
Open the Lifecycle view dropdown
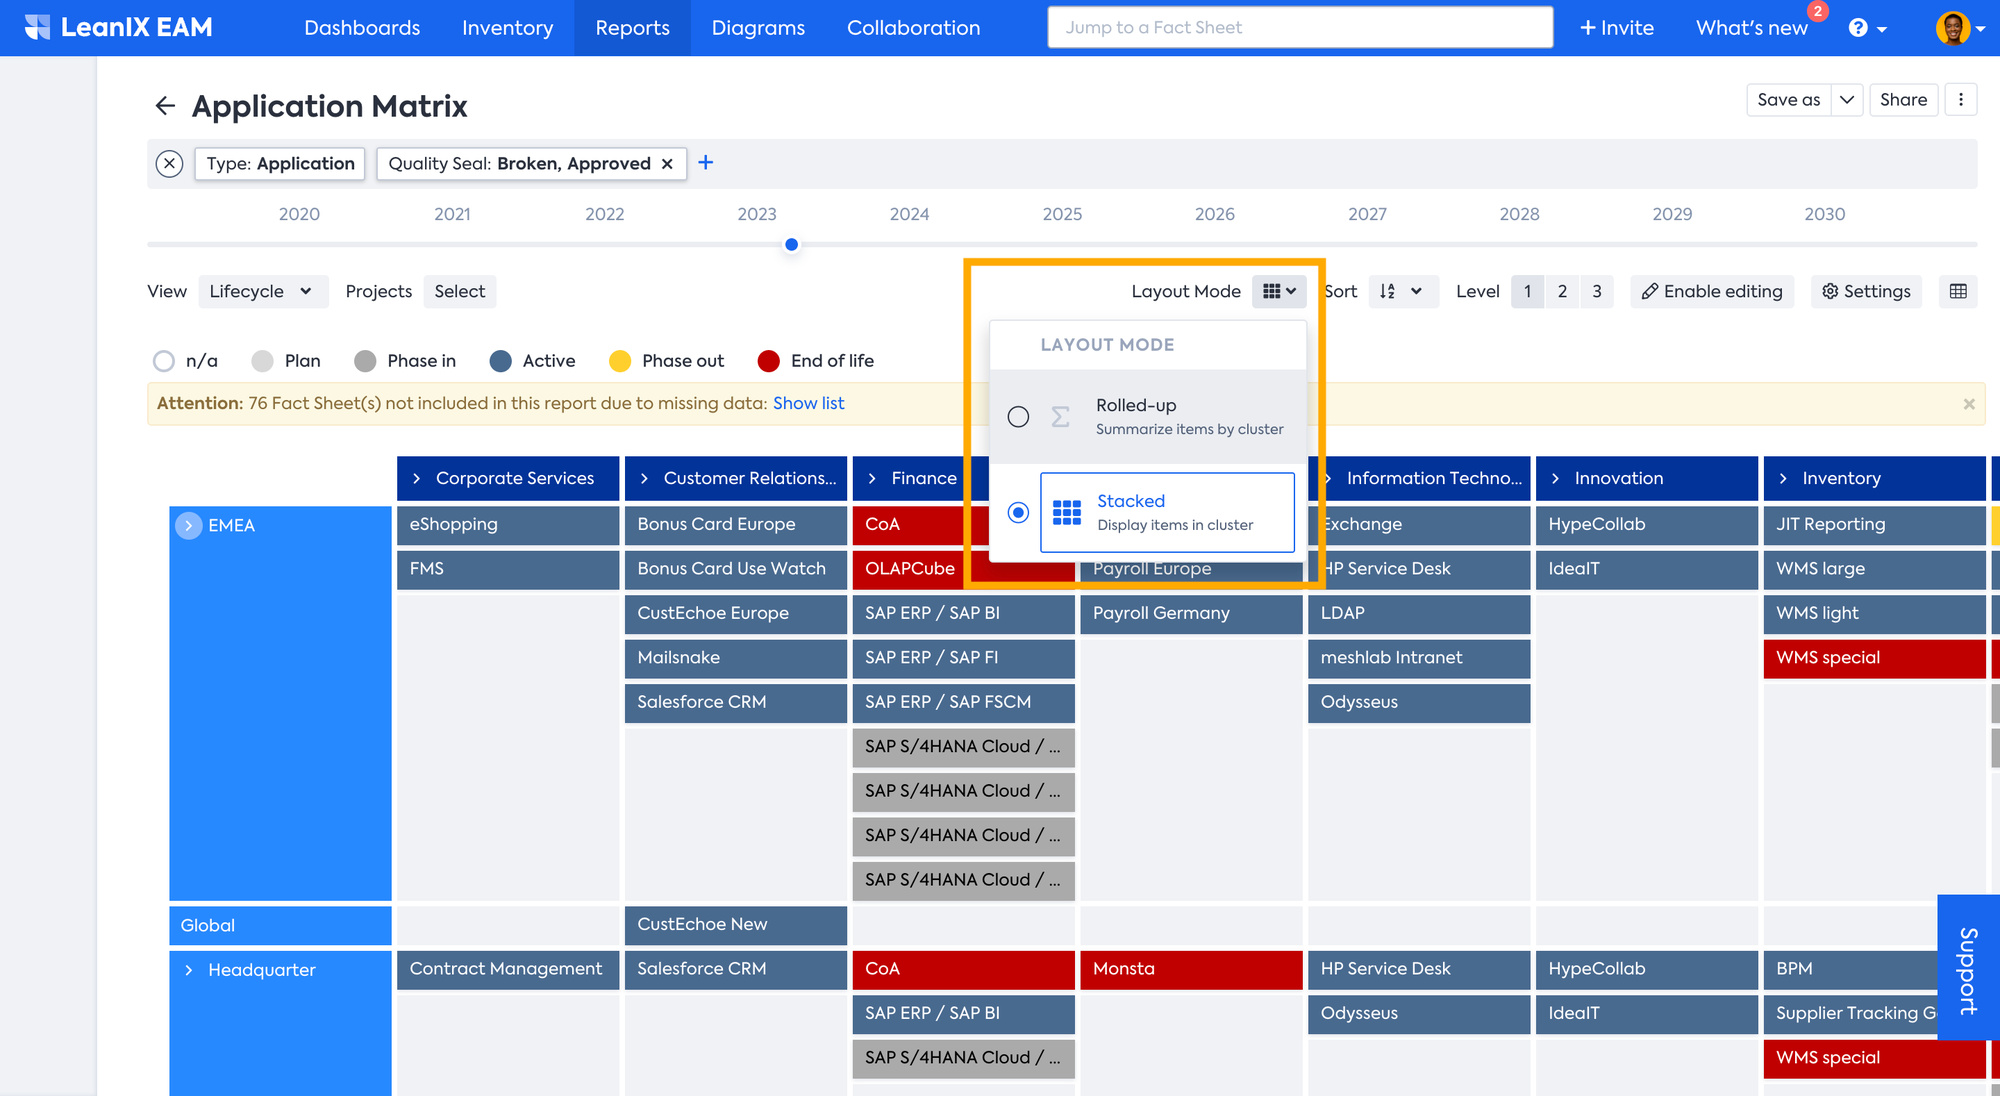click(x=262, y=292)
